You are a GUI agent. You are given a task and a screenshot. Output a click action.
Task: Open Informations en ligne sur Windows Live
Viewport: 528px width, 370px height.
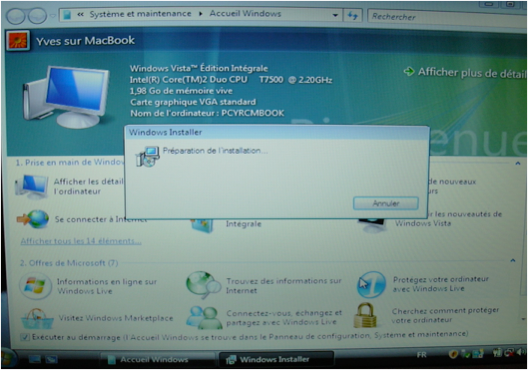(107, 286)
